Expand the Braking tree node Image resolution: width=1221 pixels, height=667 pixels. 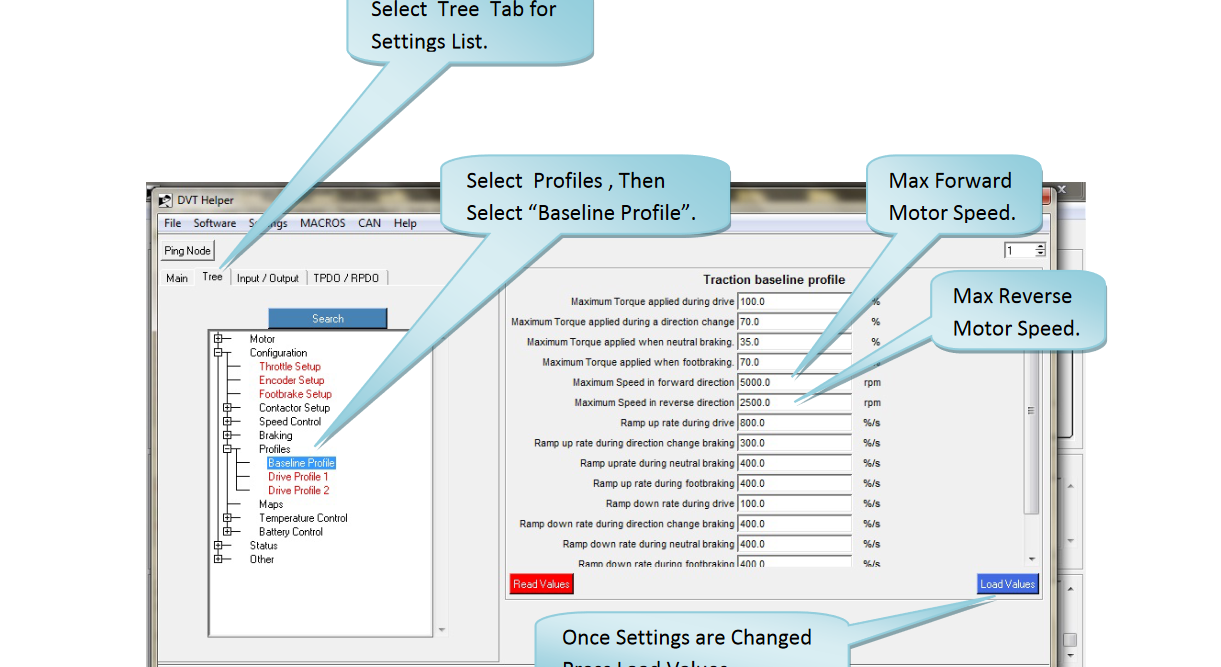point(227,435)
